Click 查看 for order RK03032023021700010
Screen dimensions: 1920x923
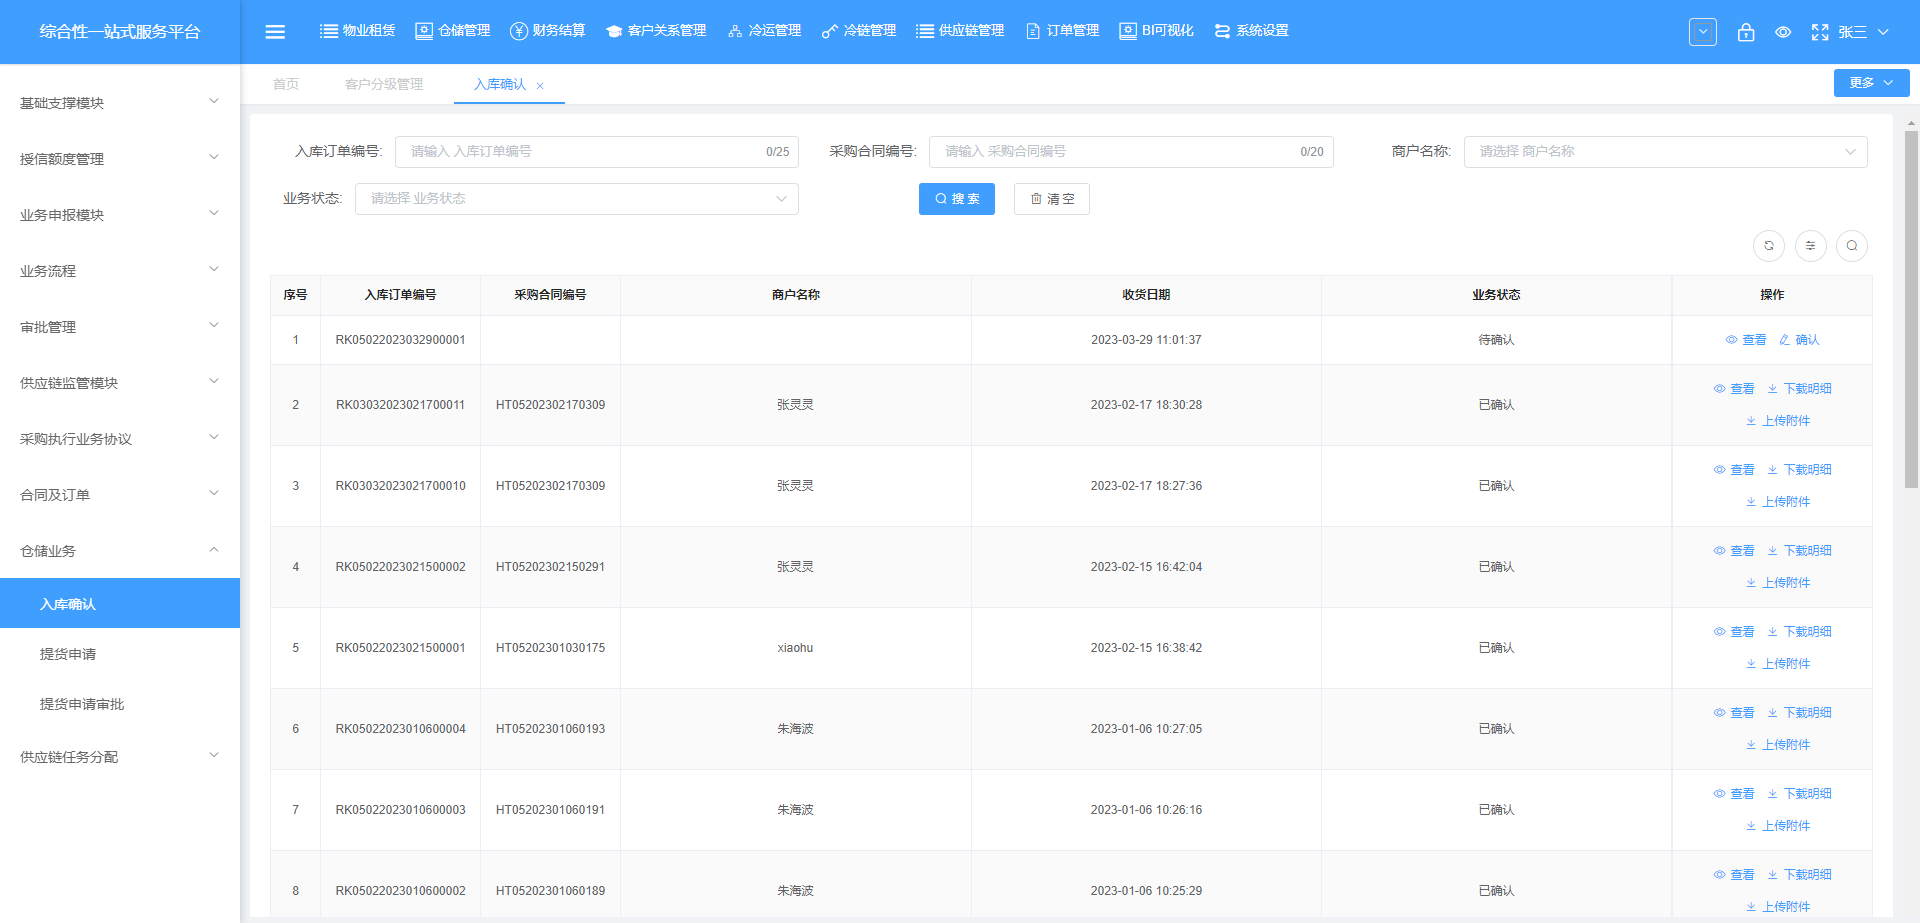[x=1734, y=470]
